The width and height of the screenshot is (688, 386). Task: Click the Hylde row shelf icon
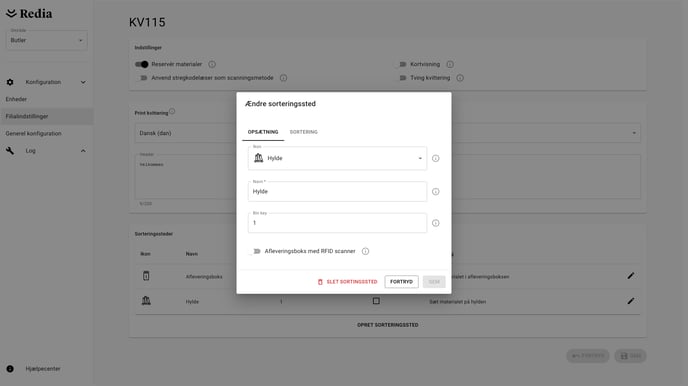146,301
